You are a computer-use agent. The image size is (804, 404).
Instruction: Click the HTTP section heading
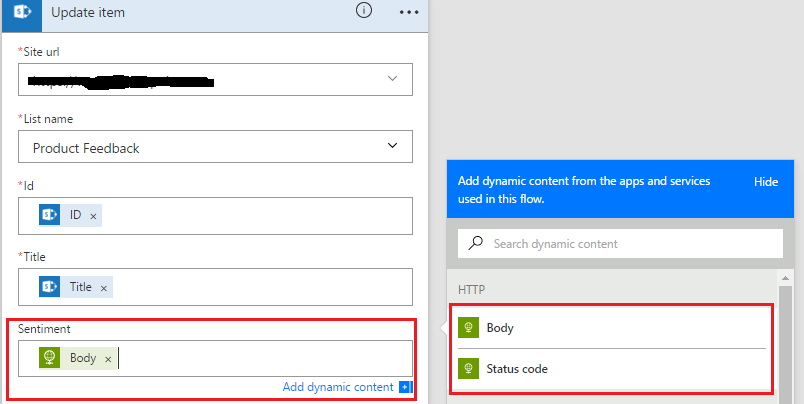point(471,290)
